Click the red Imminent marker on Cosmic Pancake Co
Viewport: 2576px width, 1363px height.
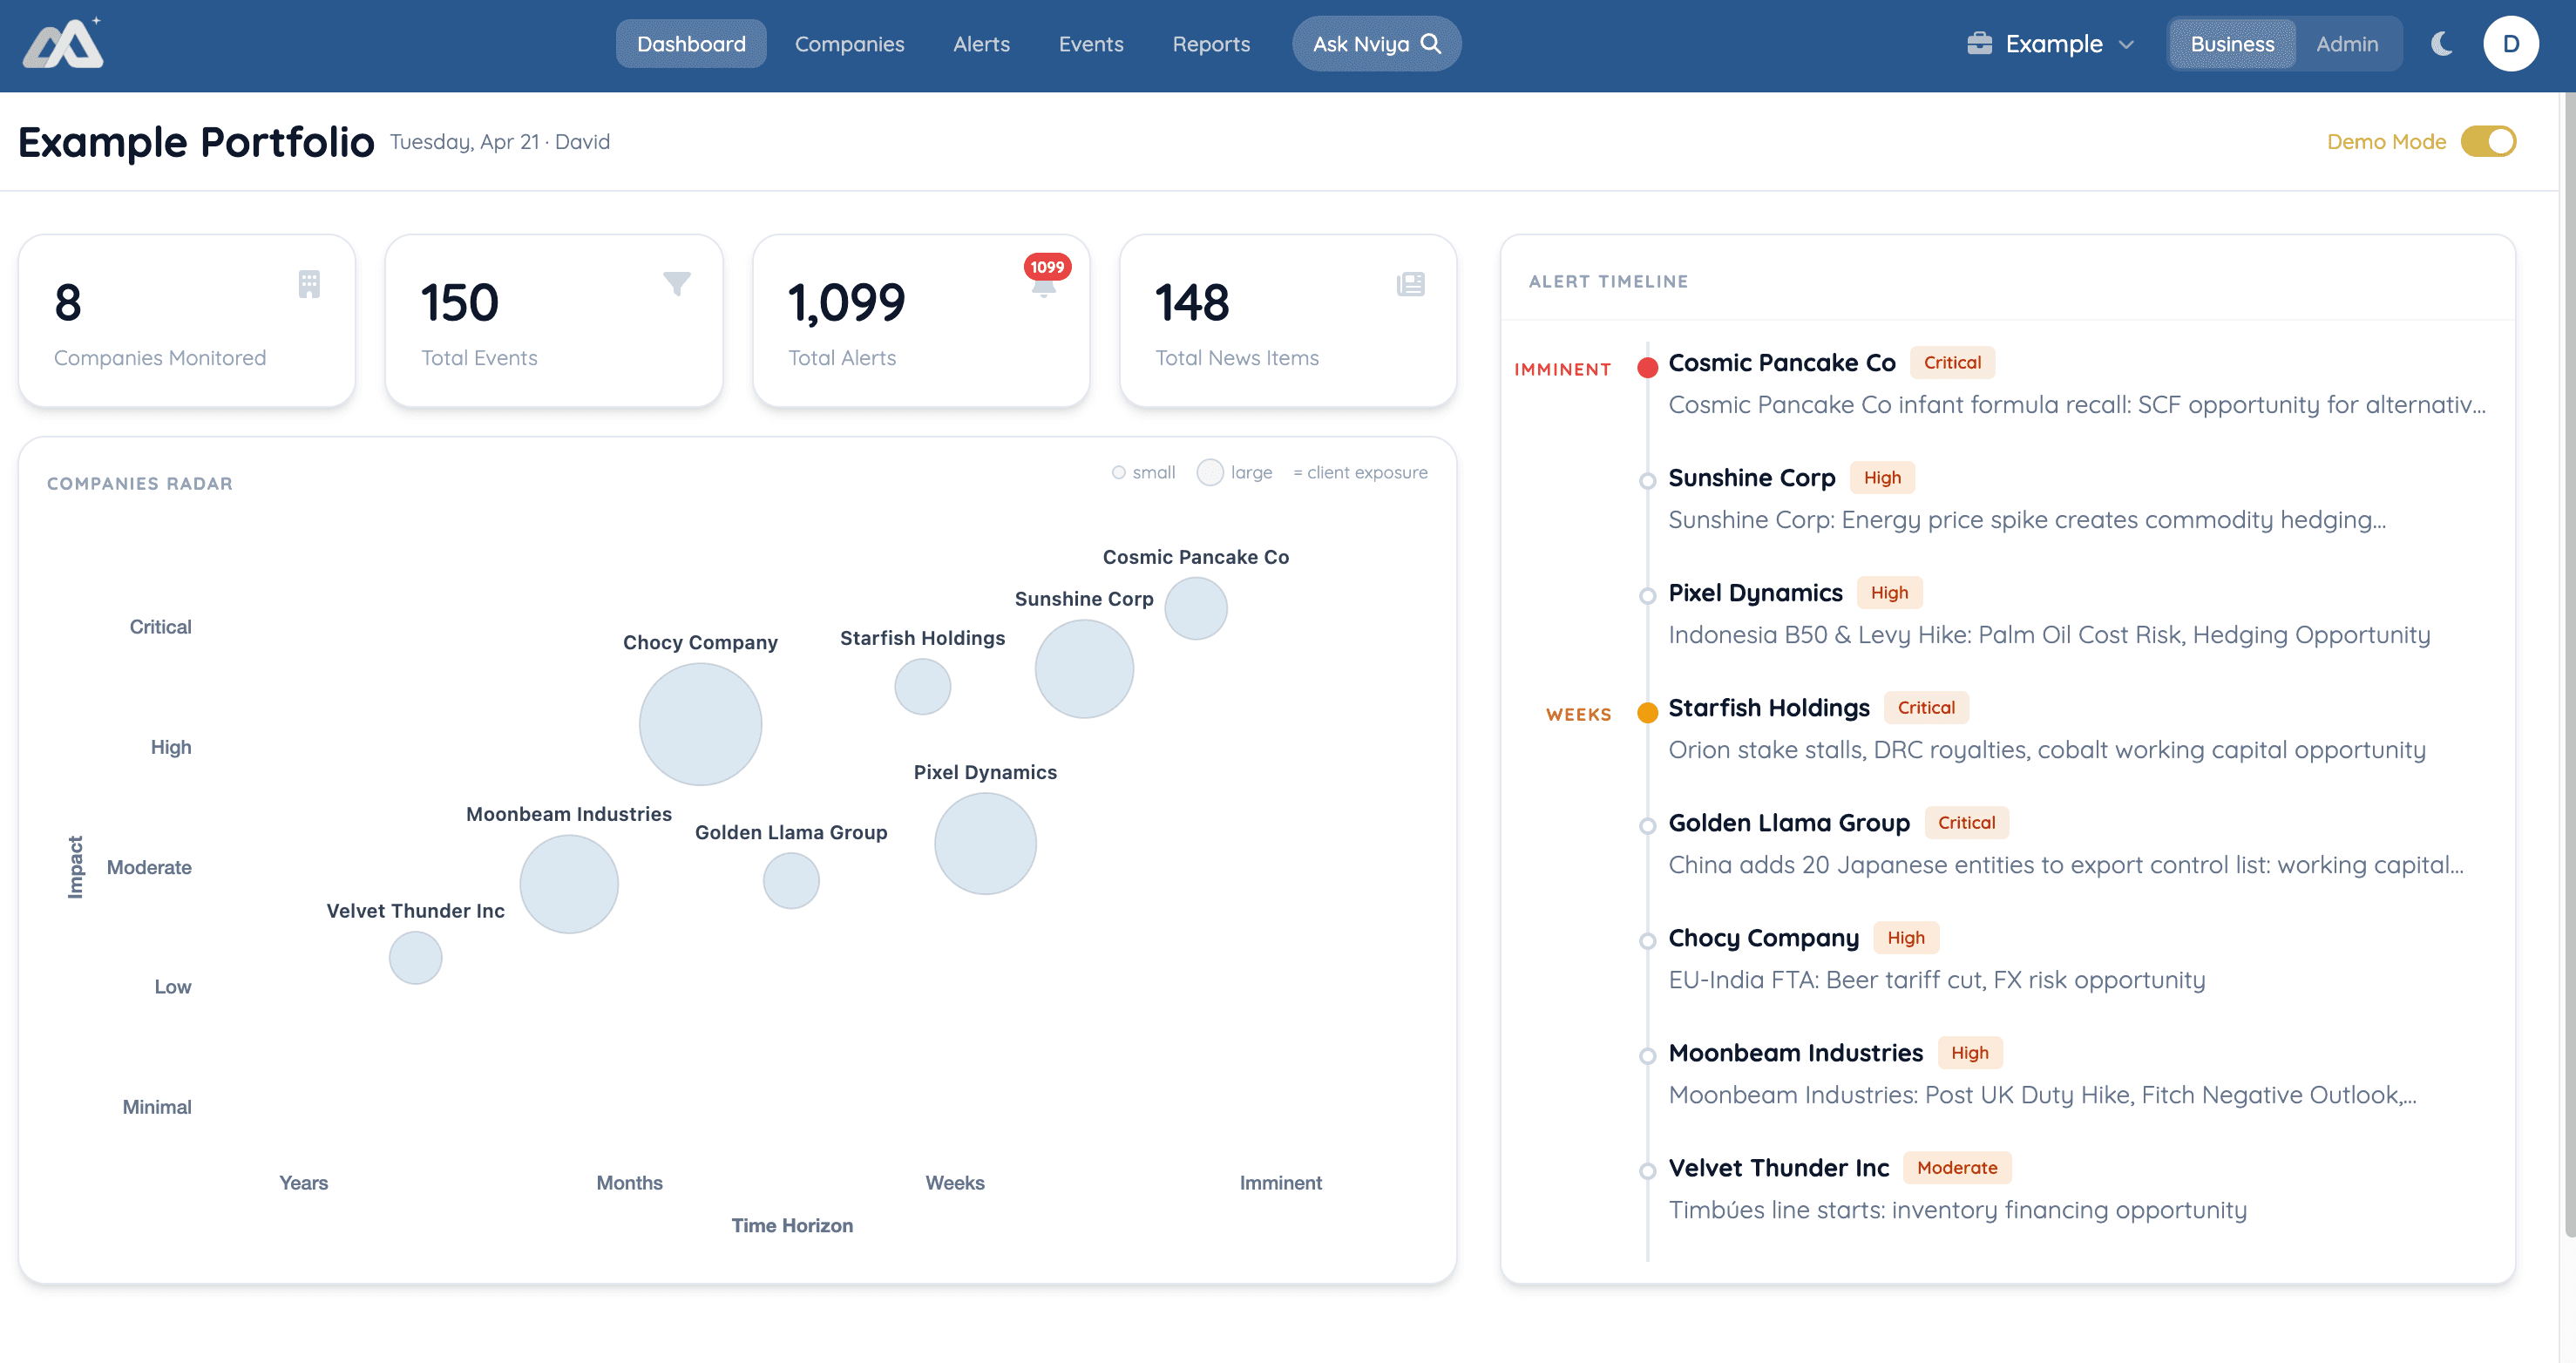point(1647,367)
